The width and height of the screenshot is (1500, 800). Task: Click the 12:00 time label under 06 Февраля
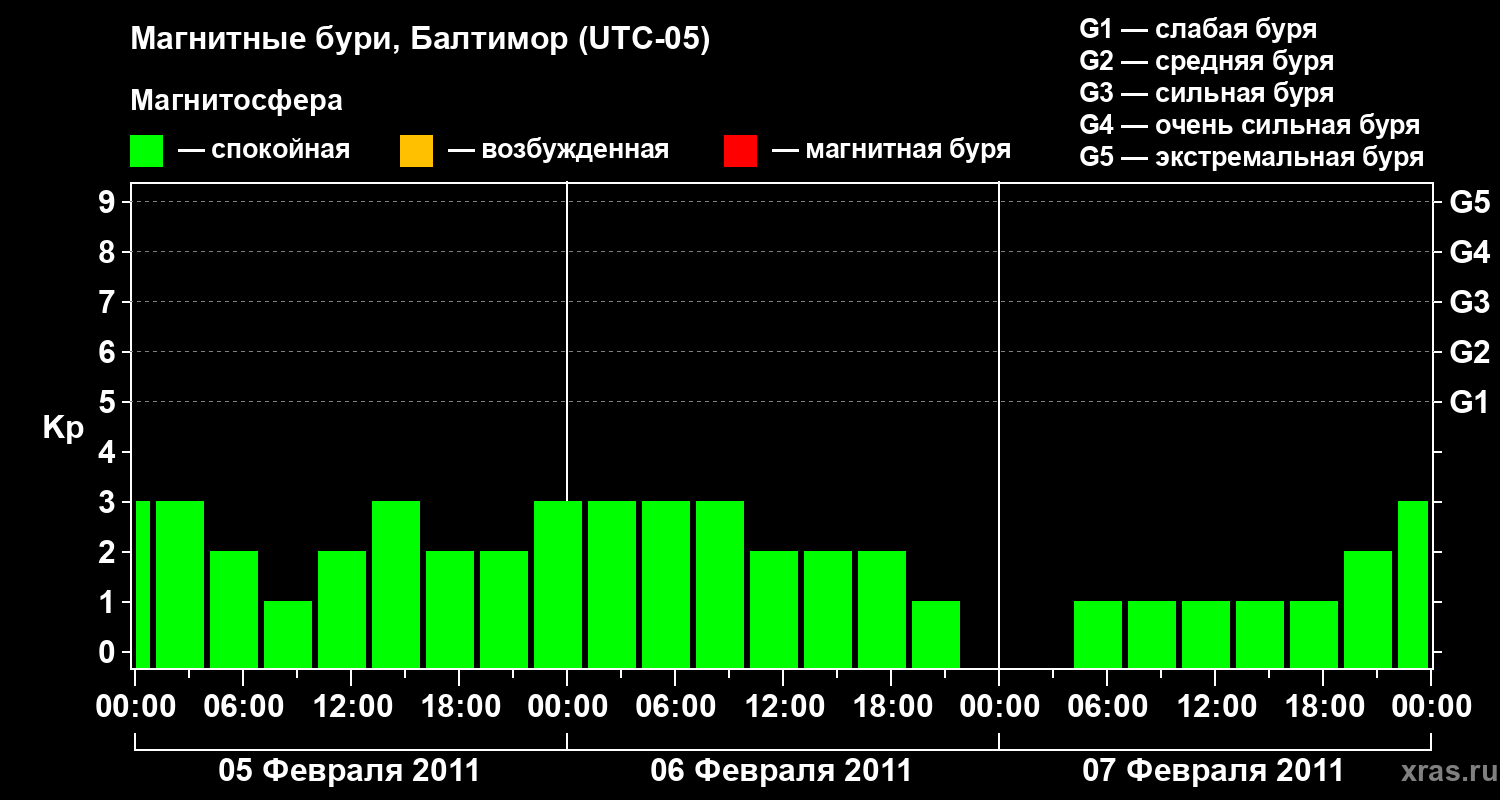(783, 707)
